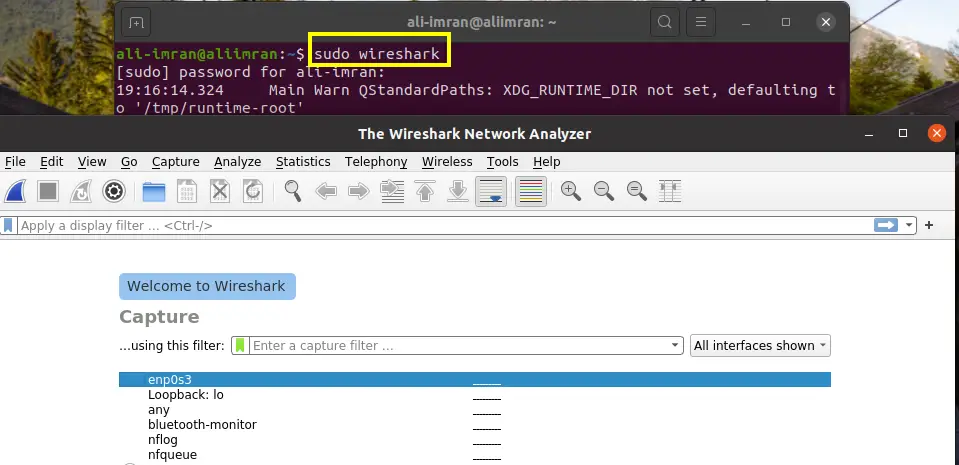Viewport: 959px width, 465px height.
Task: Open the View menu
Action: pos(92,162)
